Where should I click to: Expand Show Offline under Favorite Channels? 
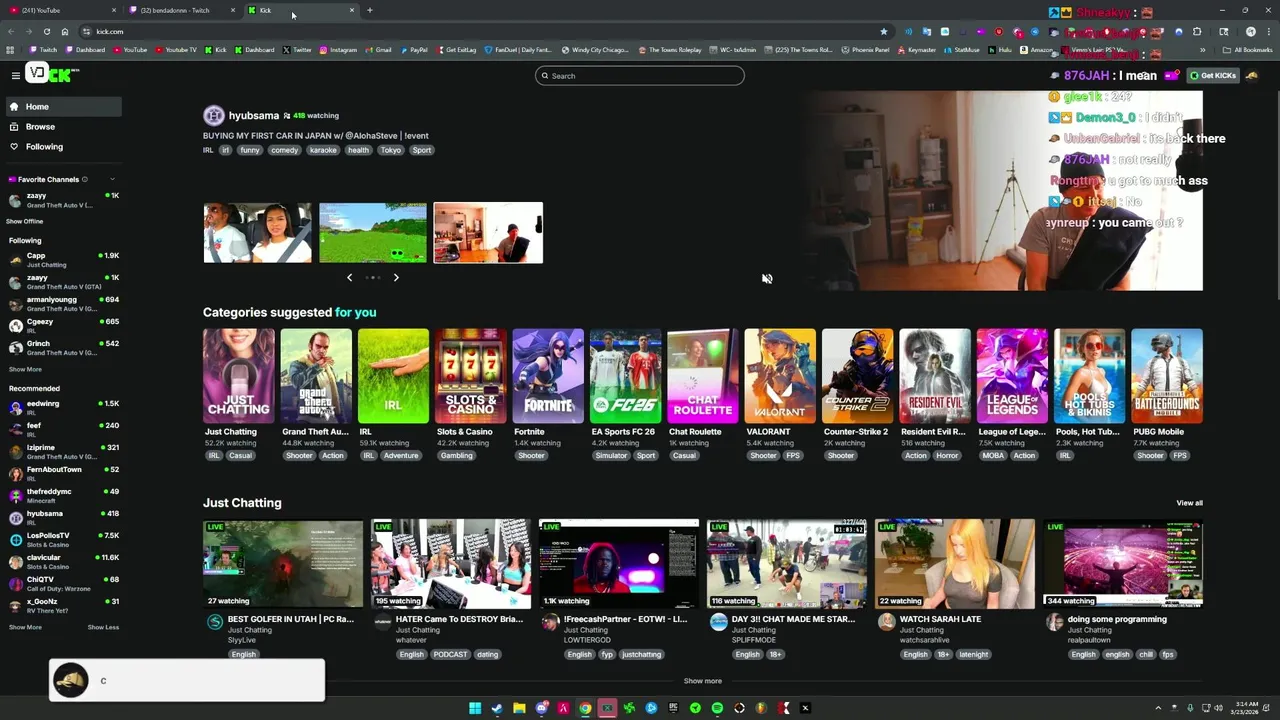click(25, 221)
